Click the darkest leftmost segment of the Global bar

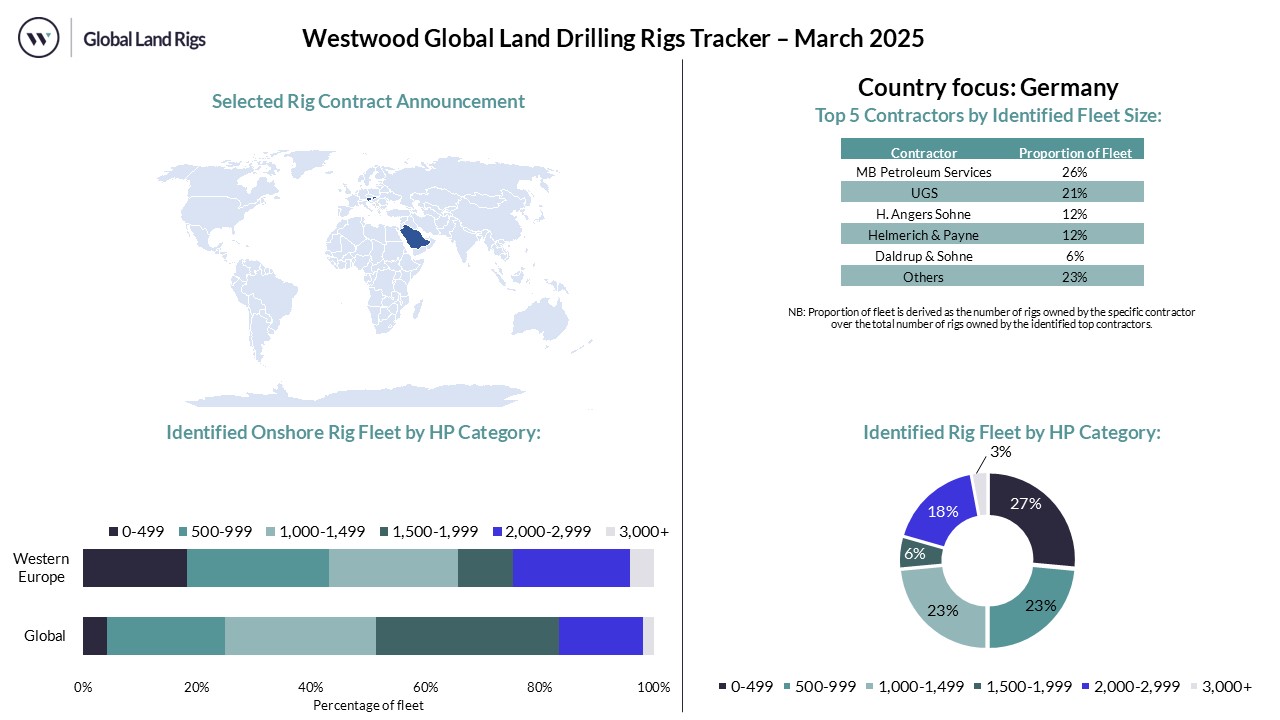[95, 636]
